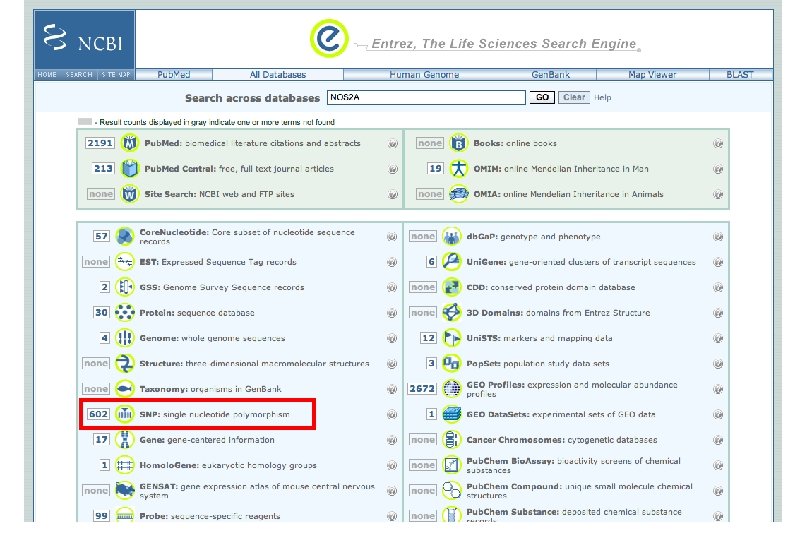Image resolution: width=810 pixels, height=540 pixels.
Task: Click the GEO DataSets icon
Action: (451, 414)
